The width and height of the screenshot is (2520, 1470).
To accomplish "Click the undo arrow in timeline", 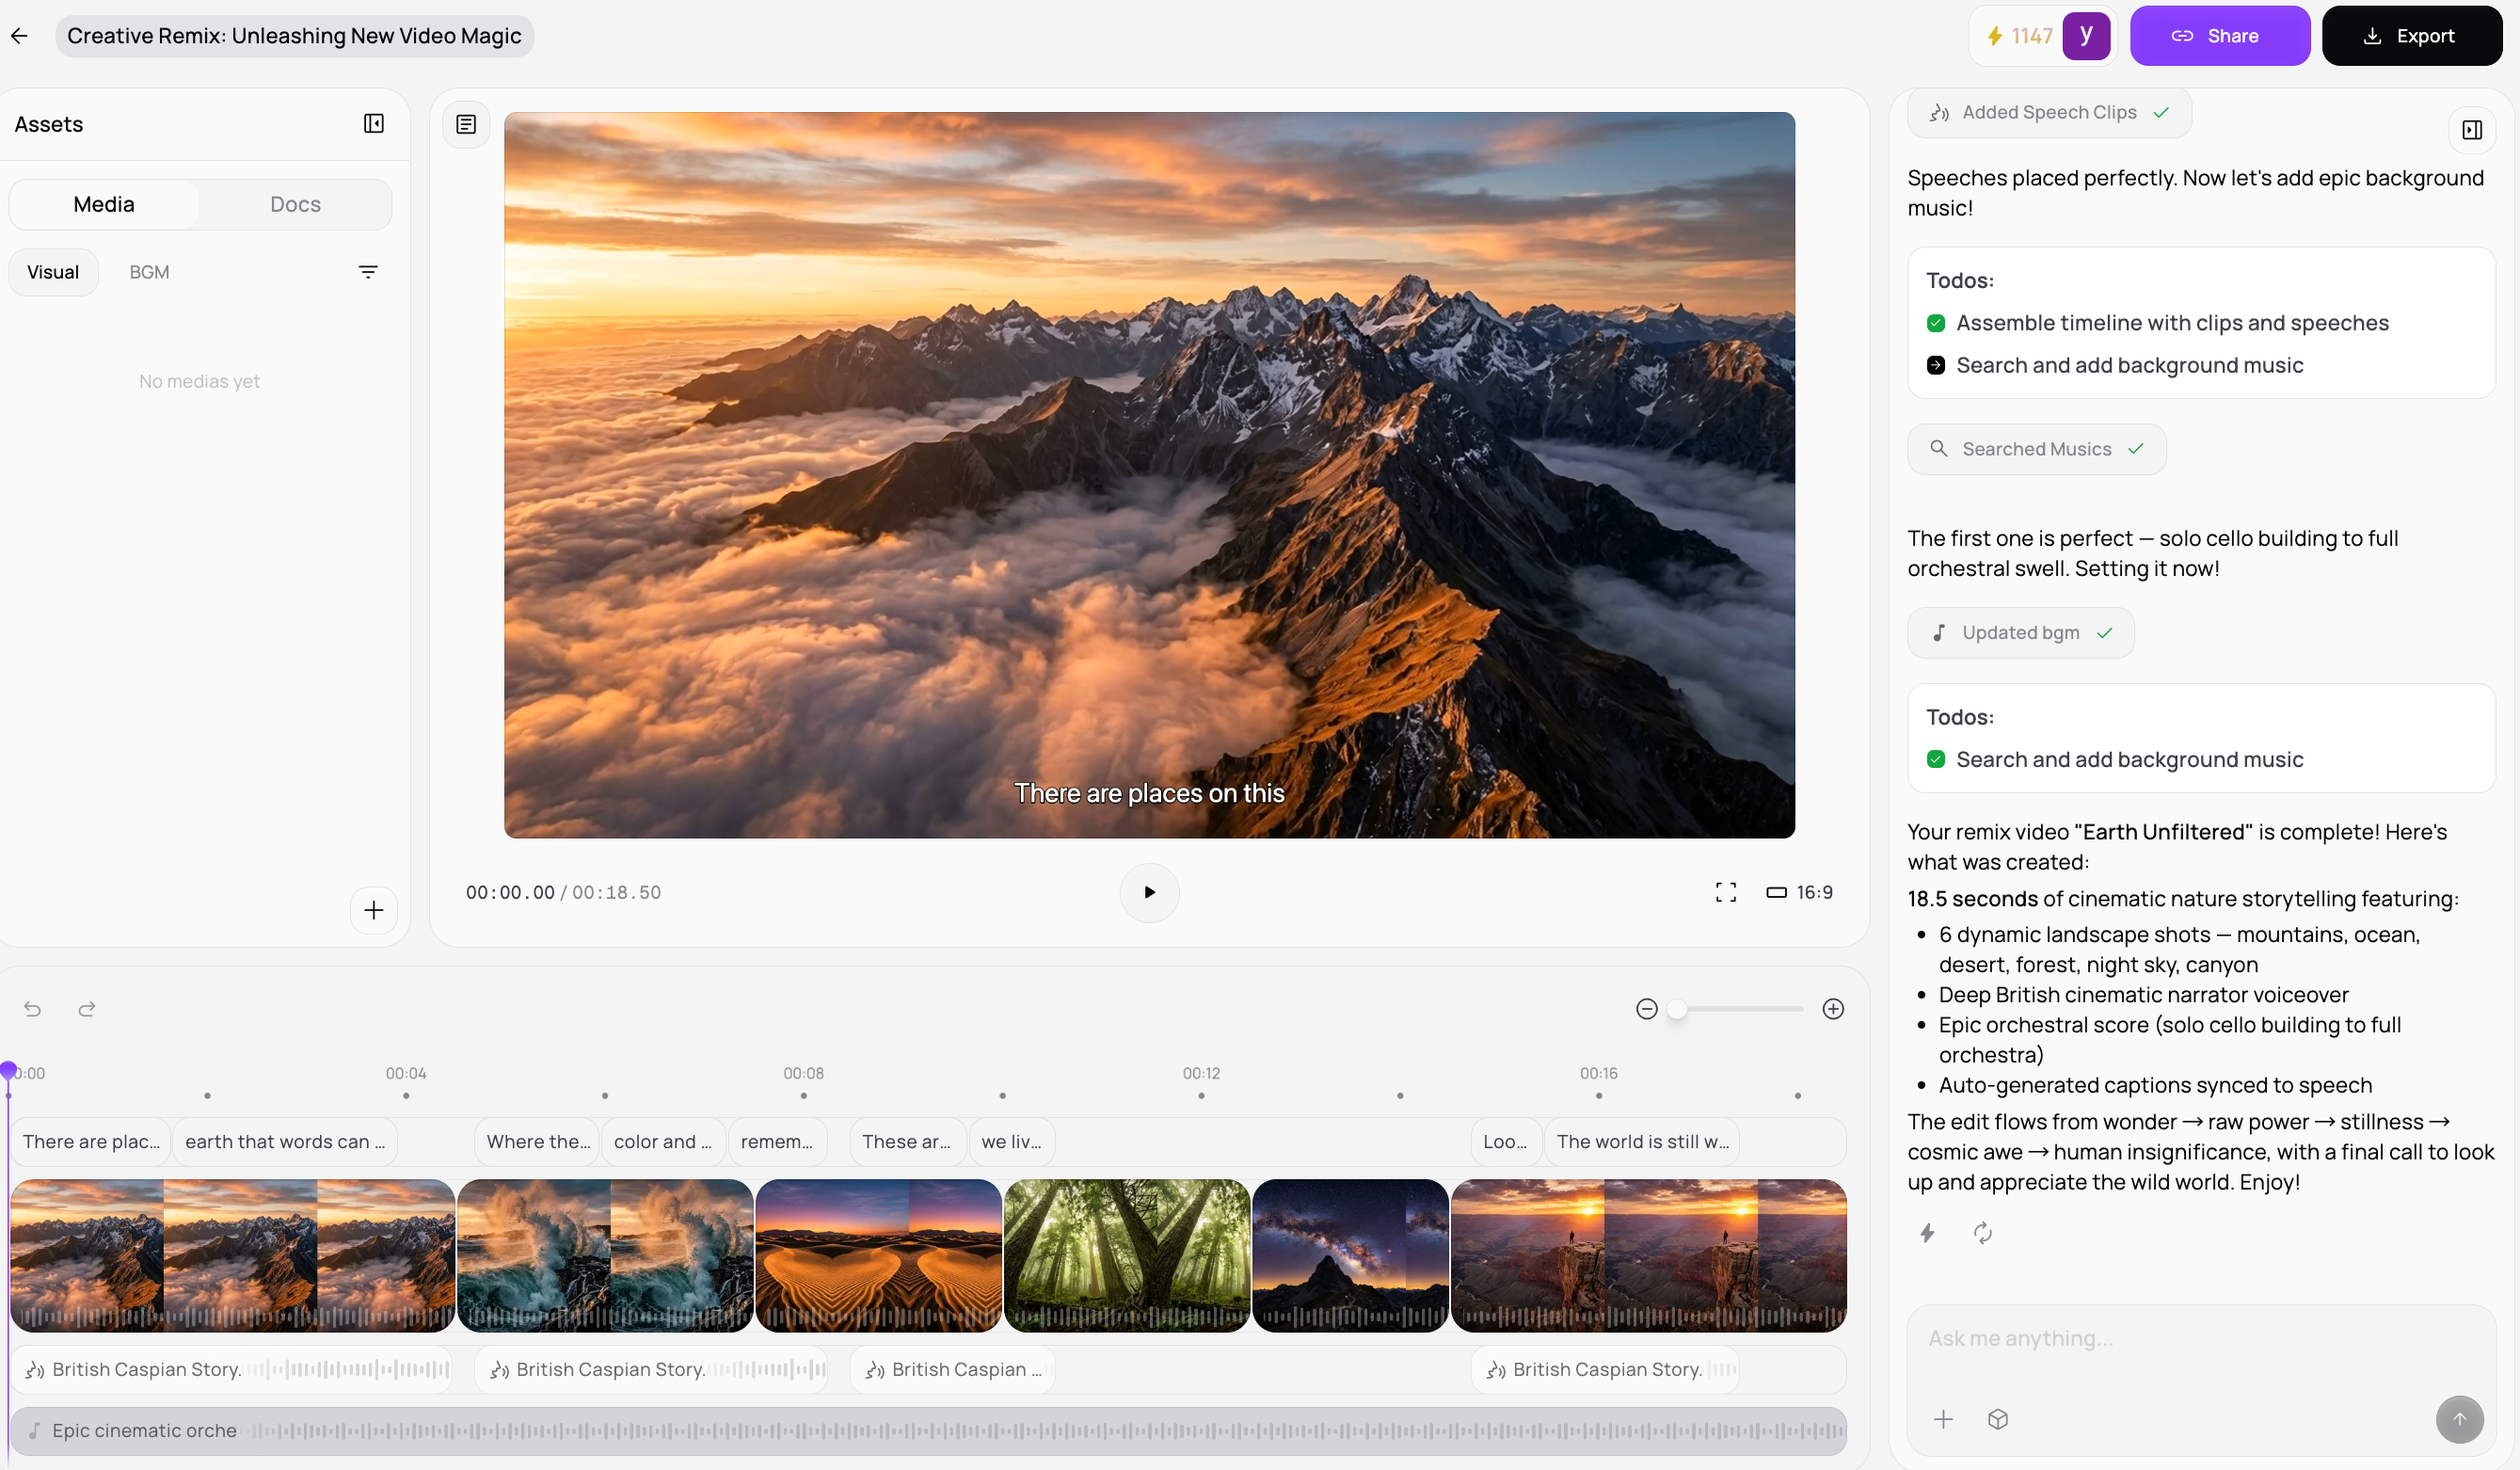I will pos(33,1009).
